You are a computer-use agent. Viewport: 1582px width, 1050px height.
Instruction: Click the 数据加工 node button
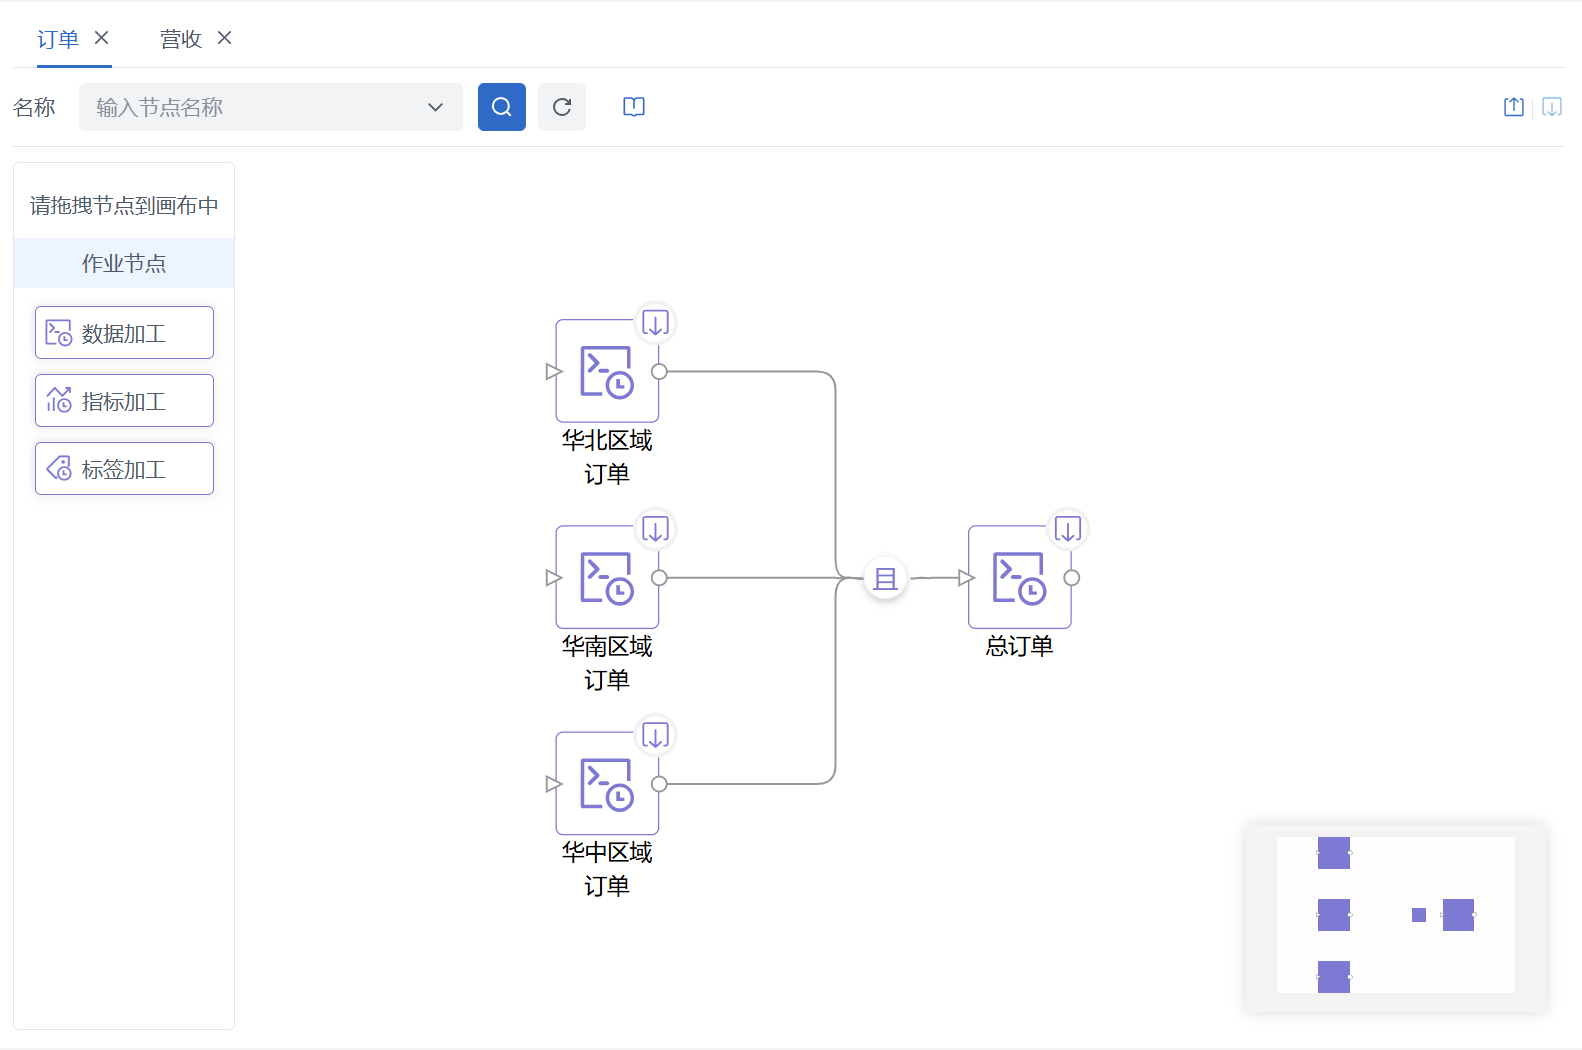coord(124,333)
